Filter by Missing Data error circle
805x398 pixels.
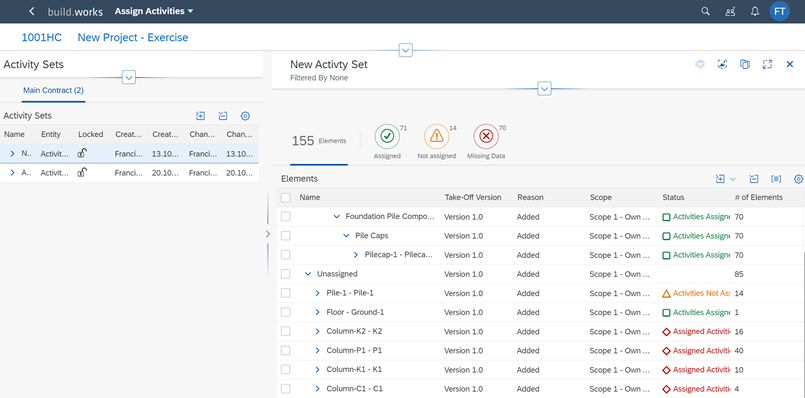[x=486, y=136]
